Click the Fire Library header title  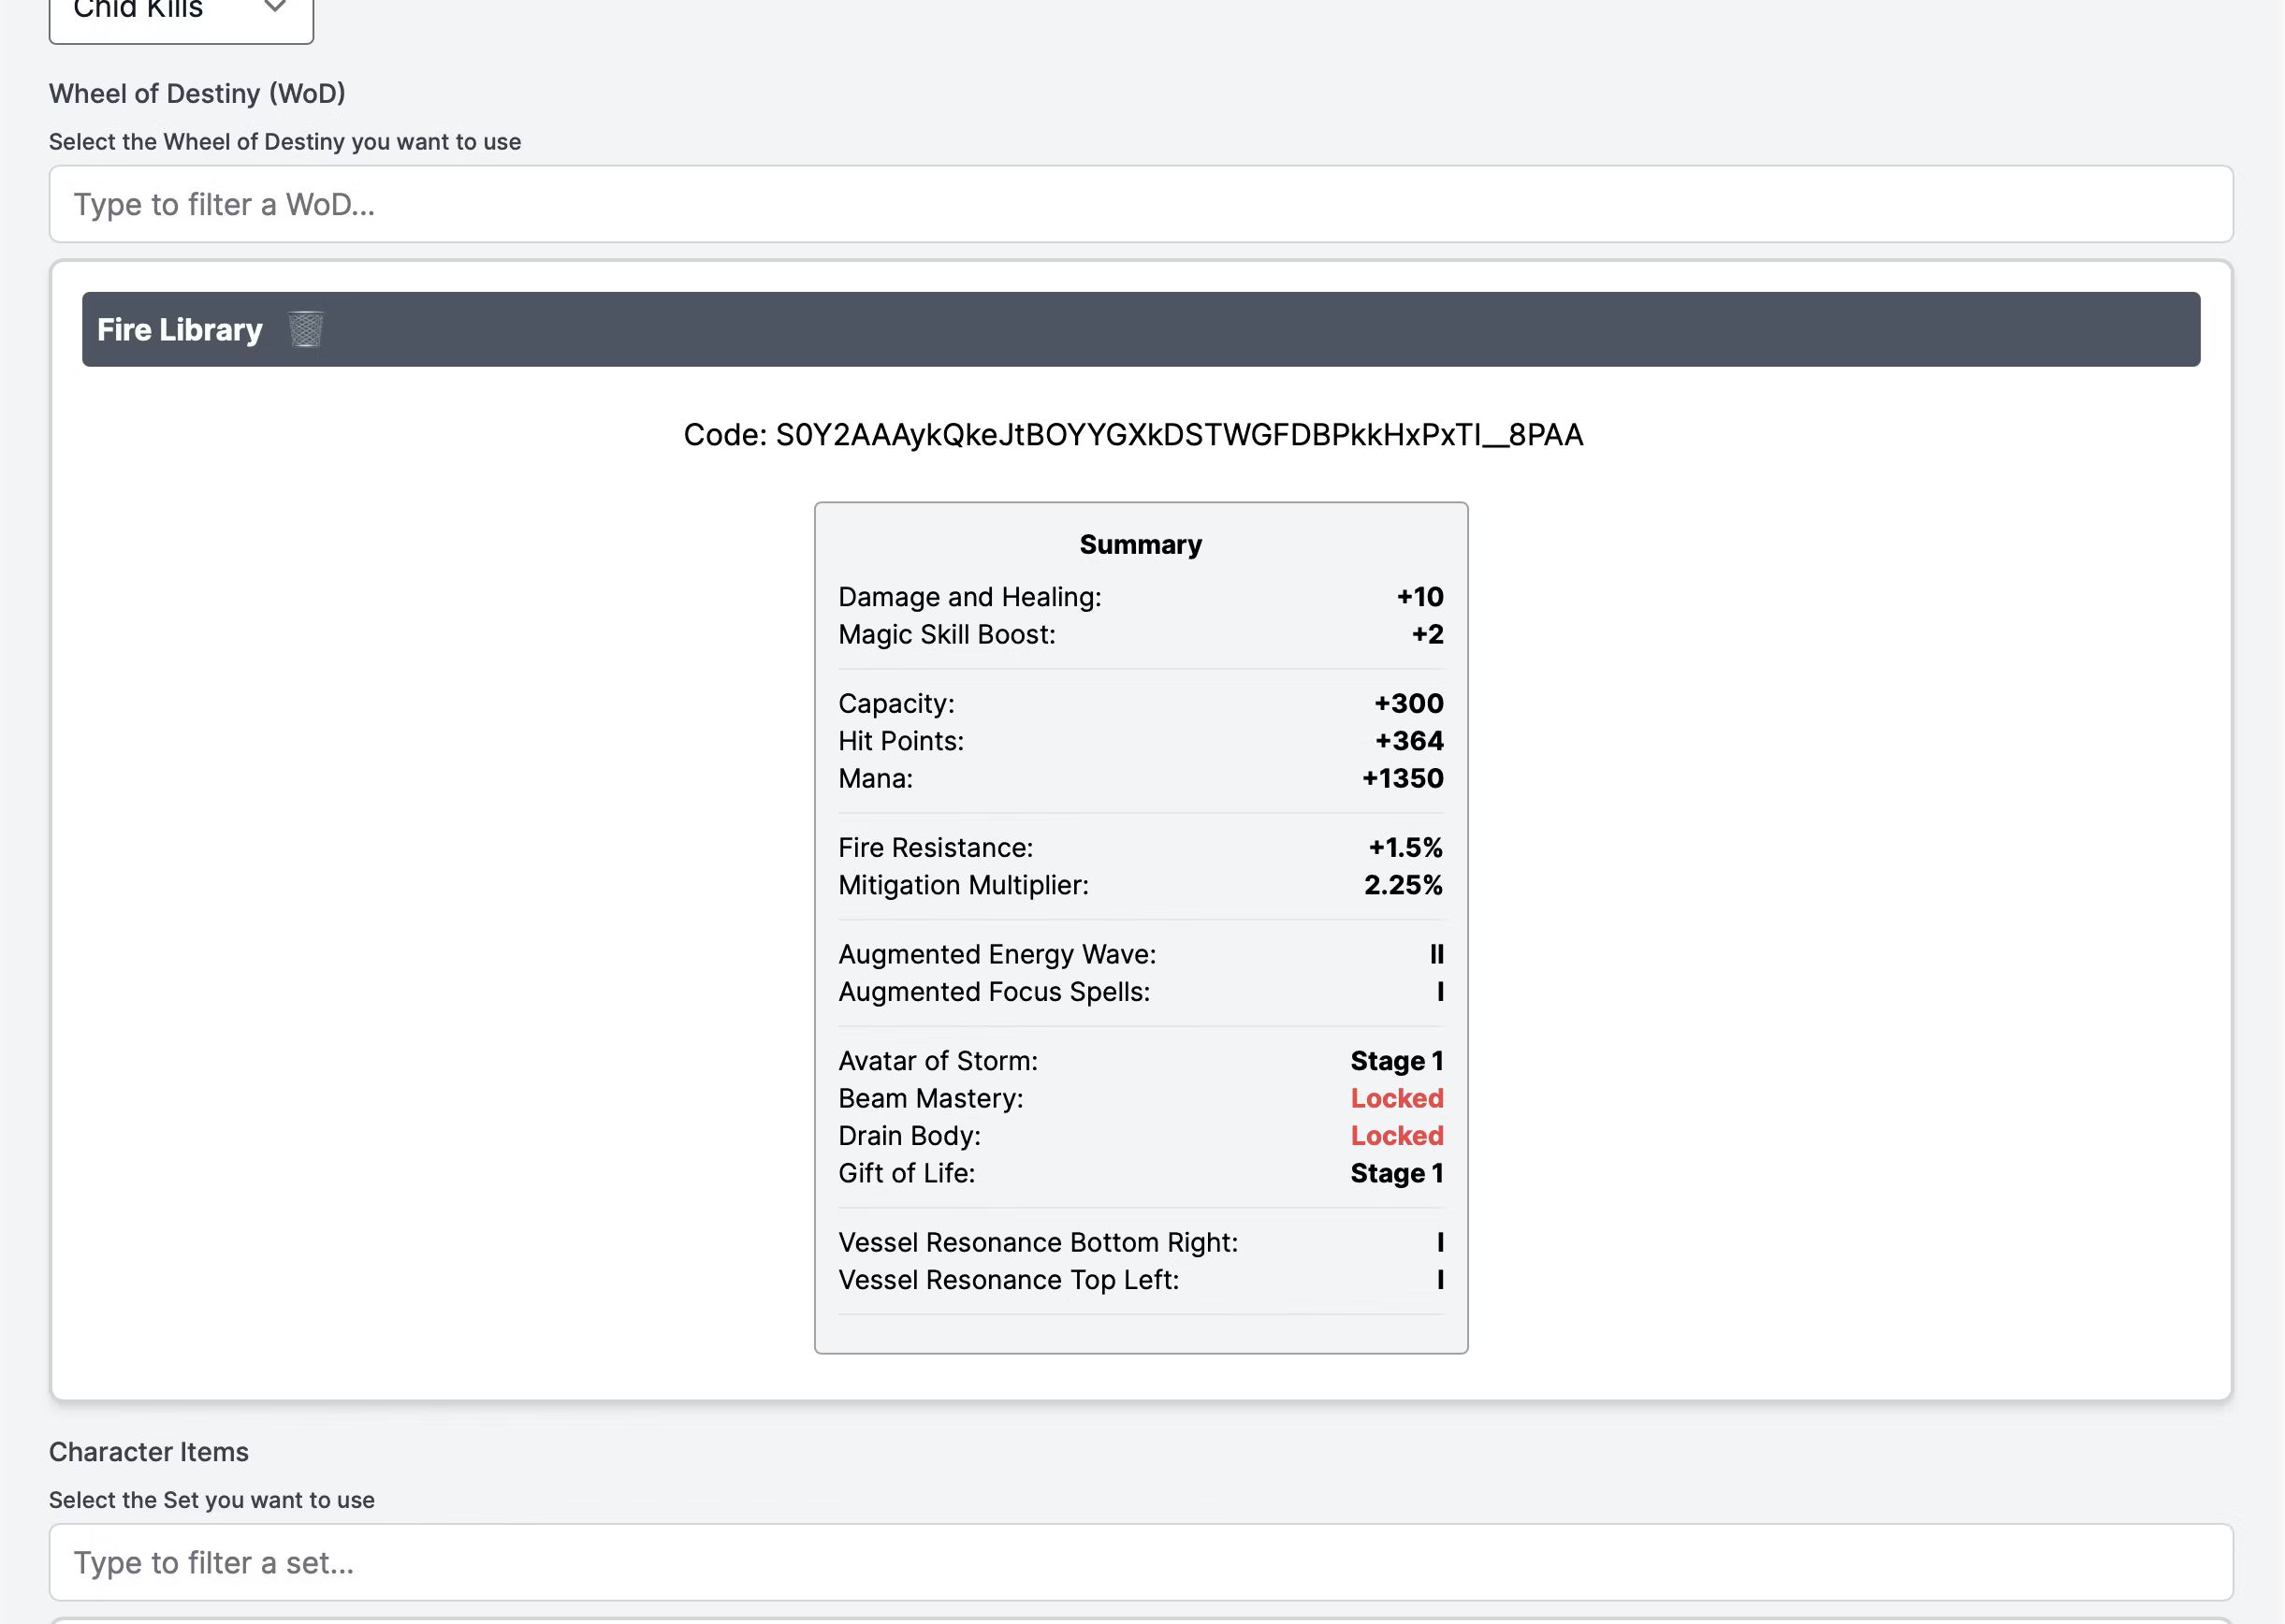click(x=180, y=330)
